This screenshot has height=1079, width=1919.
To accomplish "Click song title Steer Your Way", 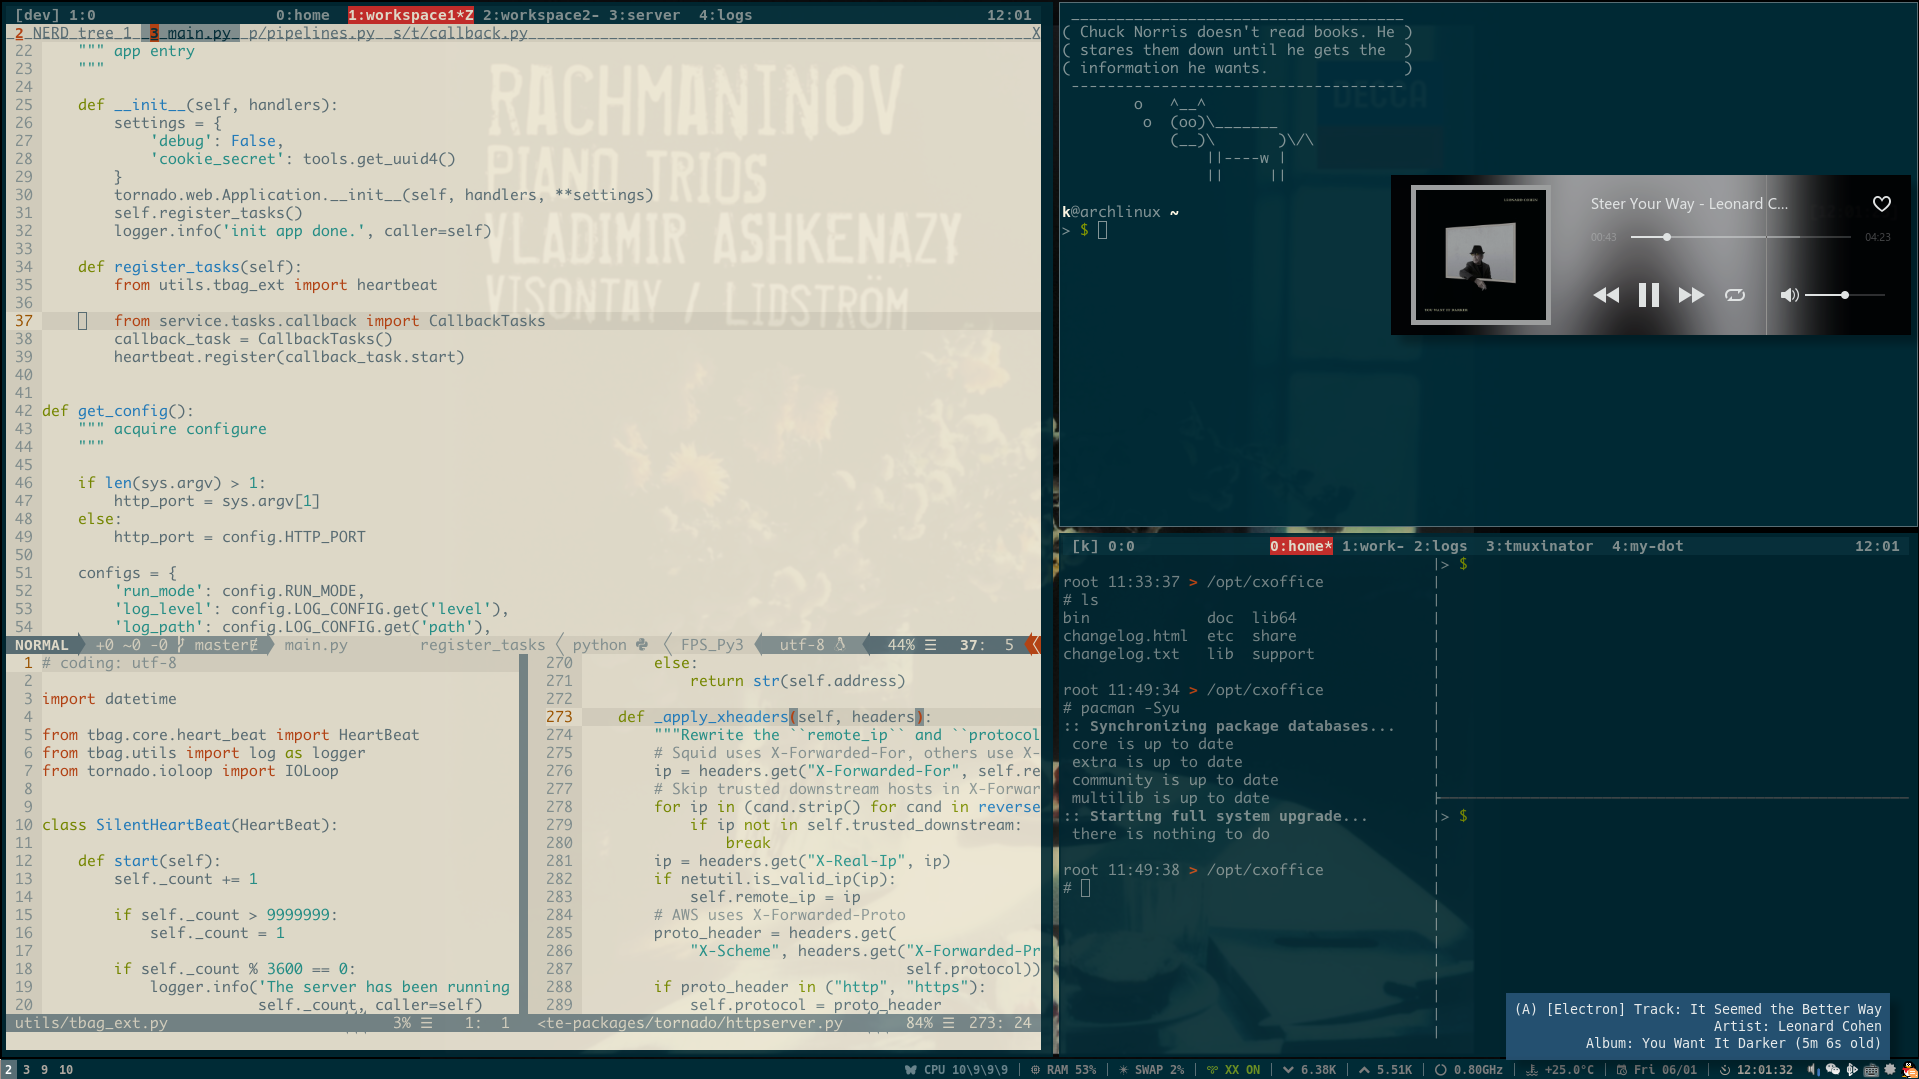I will (x=1689, y=204).
